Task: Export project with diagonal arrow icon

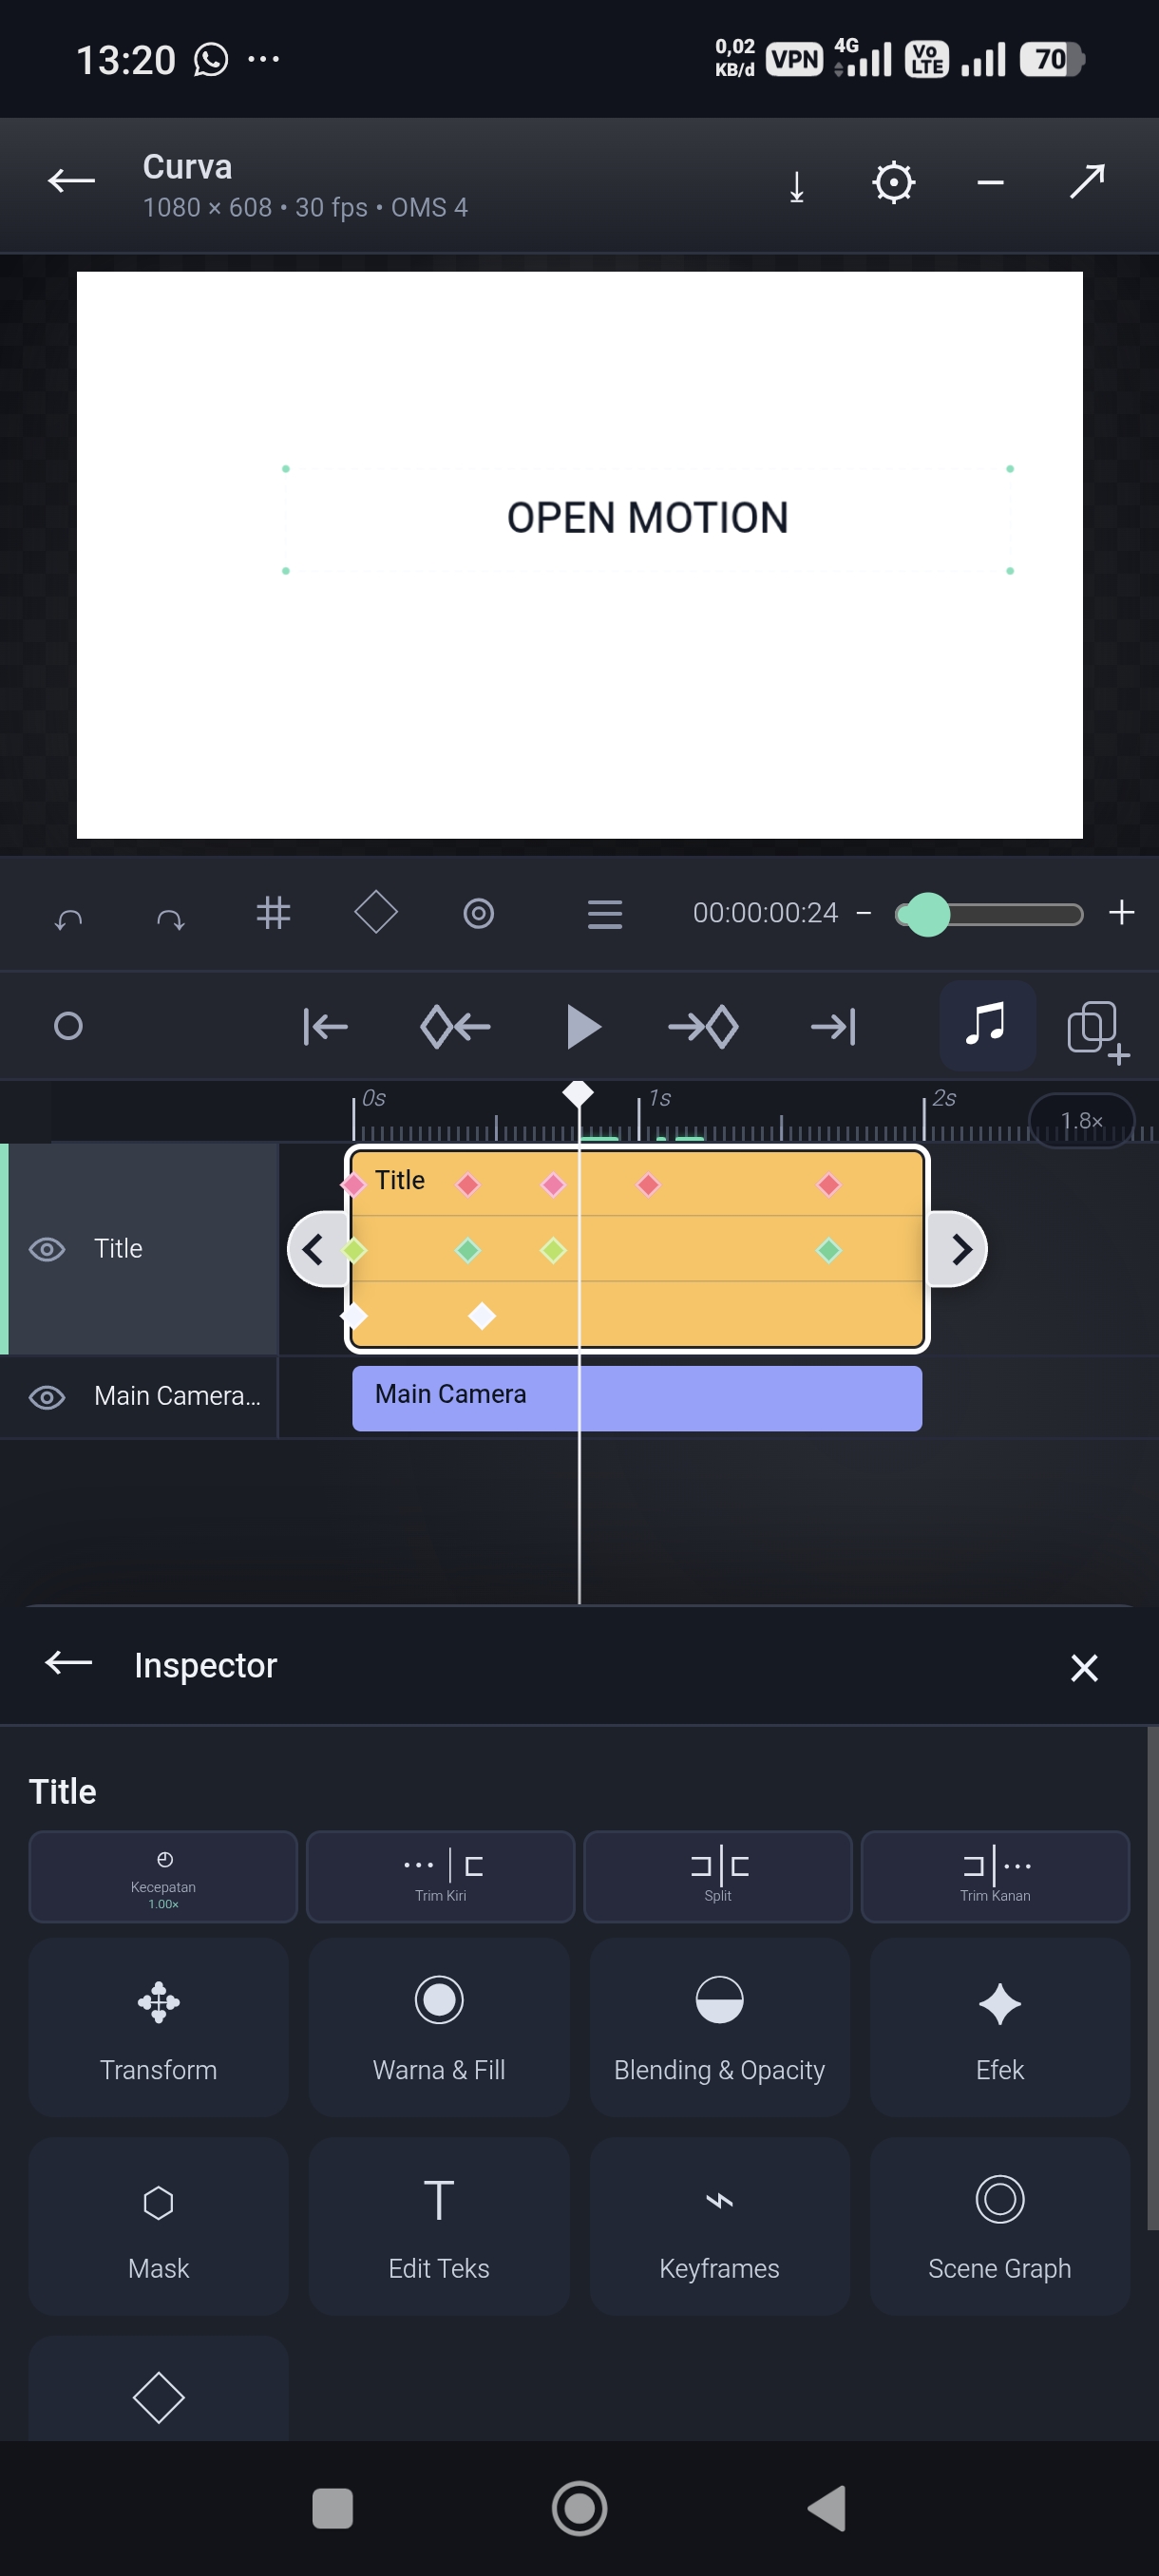Action: pyautogui.click(x=1087, y=181)
